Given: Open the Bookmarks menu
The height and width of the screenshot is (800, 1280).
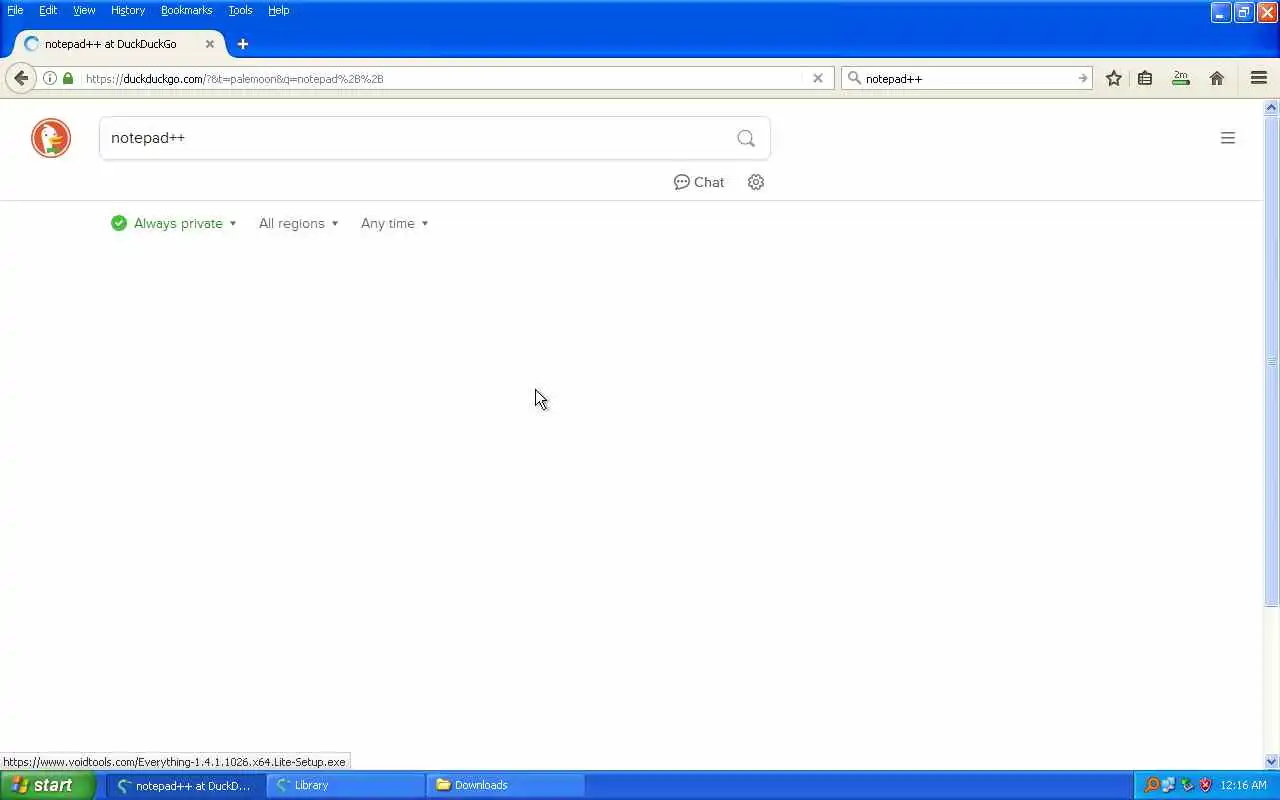Looking at the screenshot, I should click(187, 10).
